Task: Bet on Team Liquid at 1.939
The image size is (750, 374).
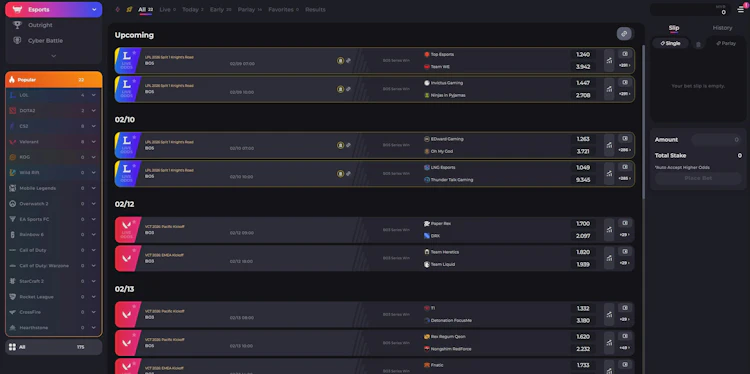Action: (583, 264)
